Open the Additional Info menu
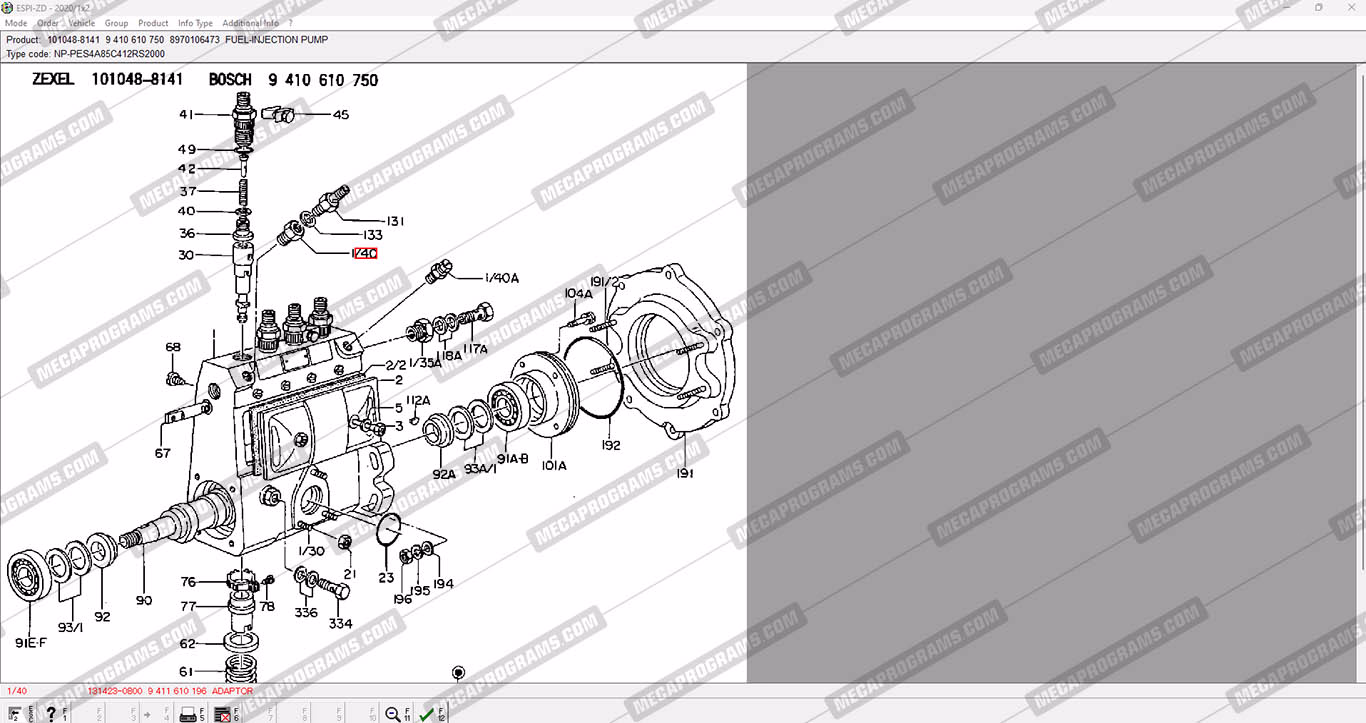Image resolution: width=1366 pixels, height=723 pixels. point(250,23)
